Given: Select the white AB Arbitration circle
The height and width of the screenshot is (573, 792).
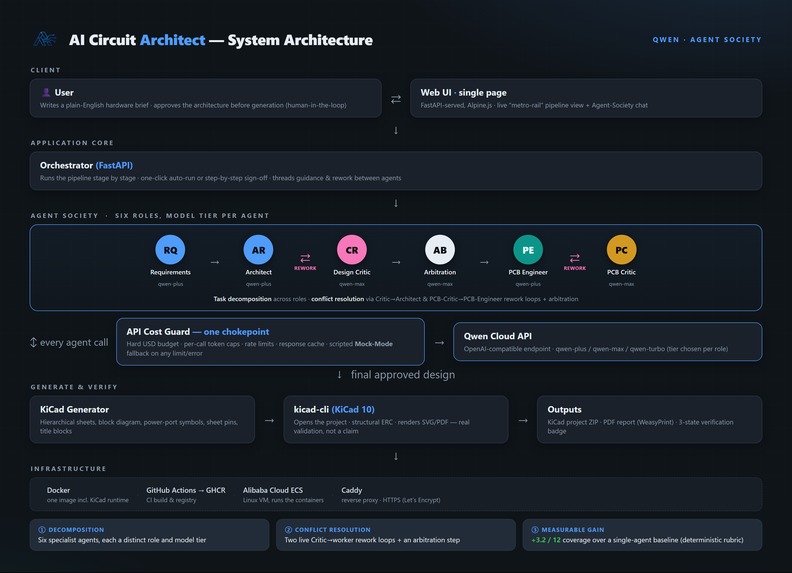Looking at the screenshot, I should point(439,250).
